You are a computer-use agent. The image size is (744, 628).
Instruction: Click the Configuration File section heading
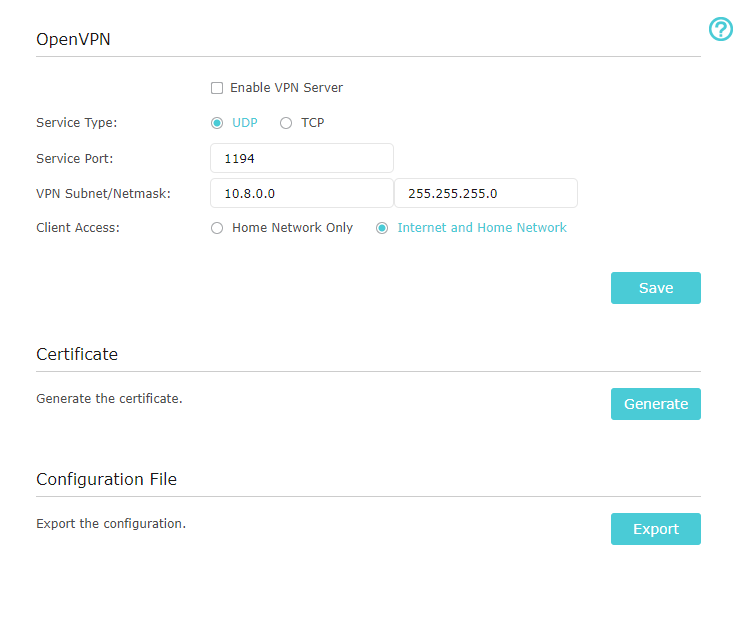click(106, 479)
